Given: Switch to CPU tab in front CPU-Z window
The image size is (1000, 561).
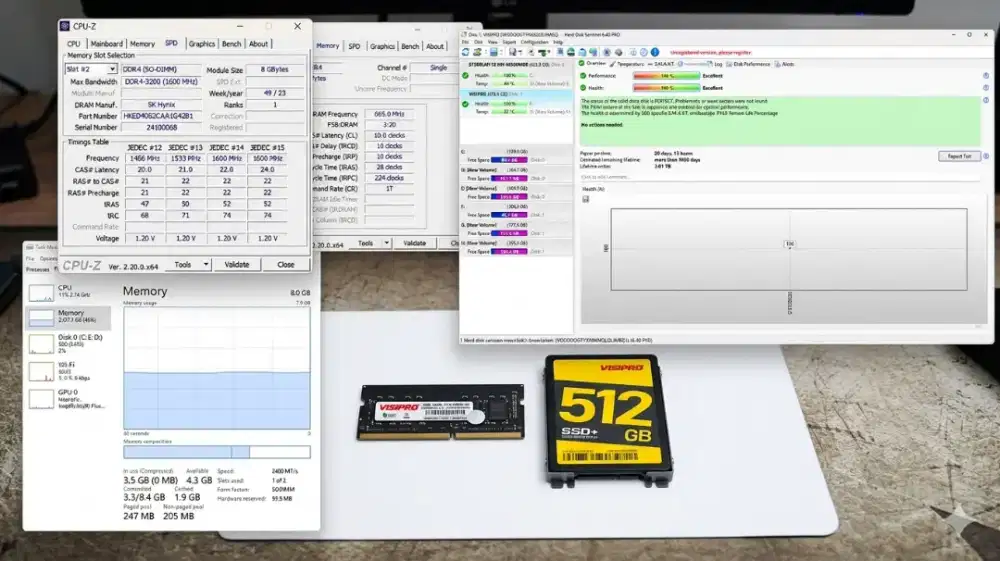Looking at the screenshot, I should point(74,44).
